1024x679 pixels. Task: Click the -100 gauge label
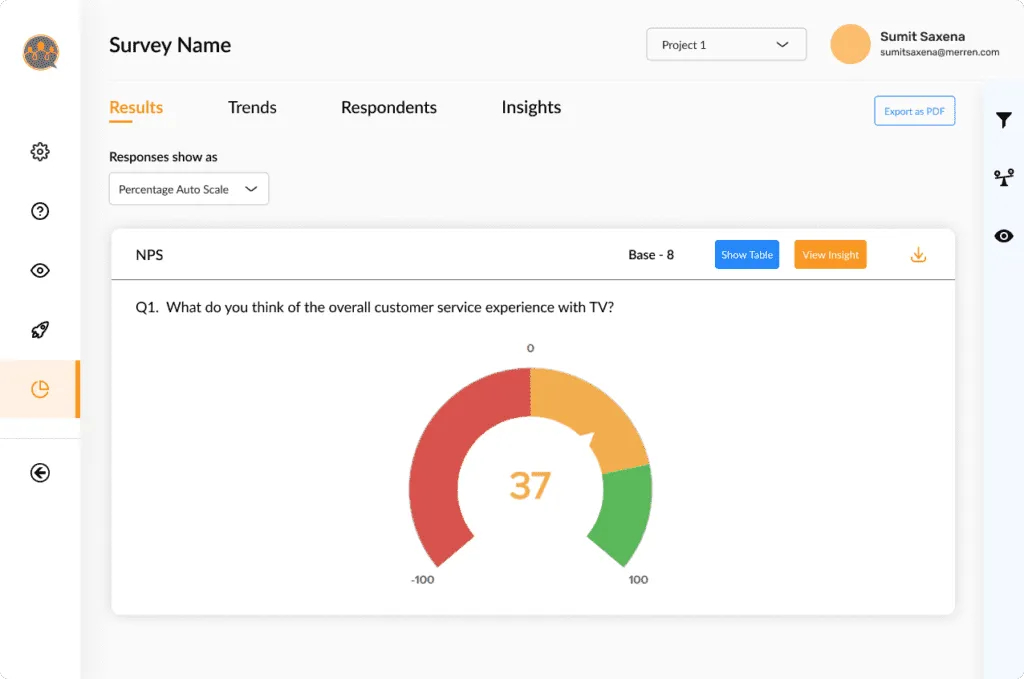click(423, 580)
